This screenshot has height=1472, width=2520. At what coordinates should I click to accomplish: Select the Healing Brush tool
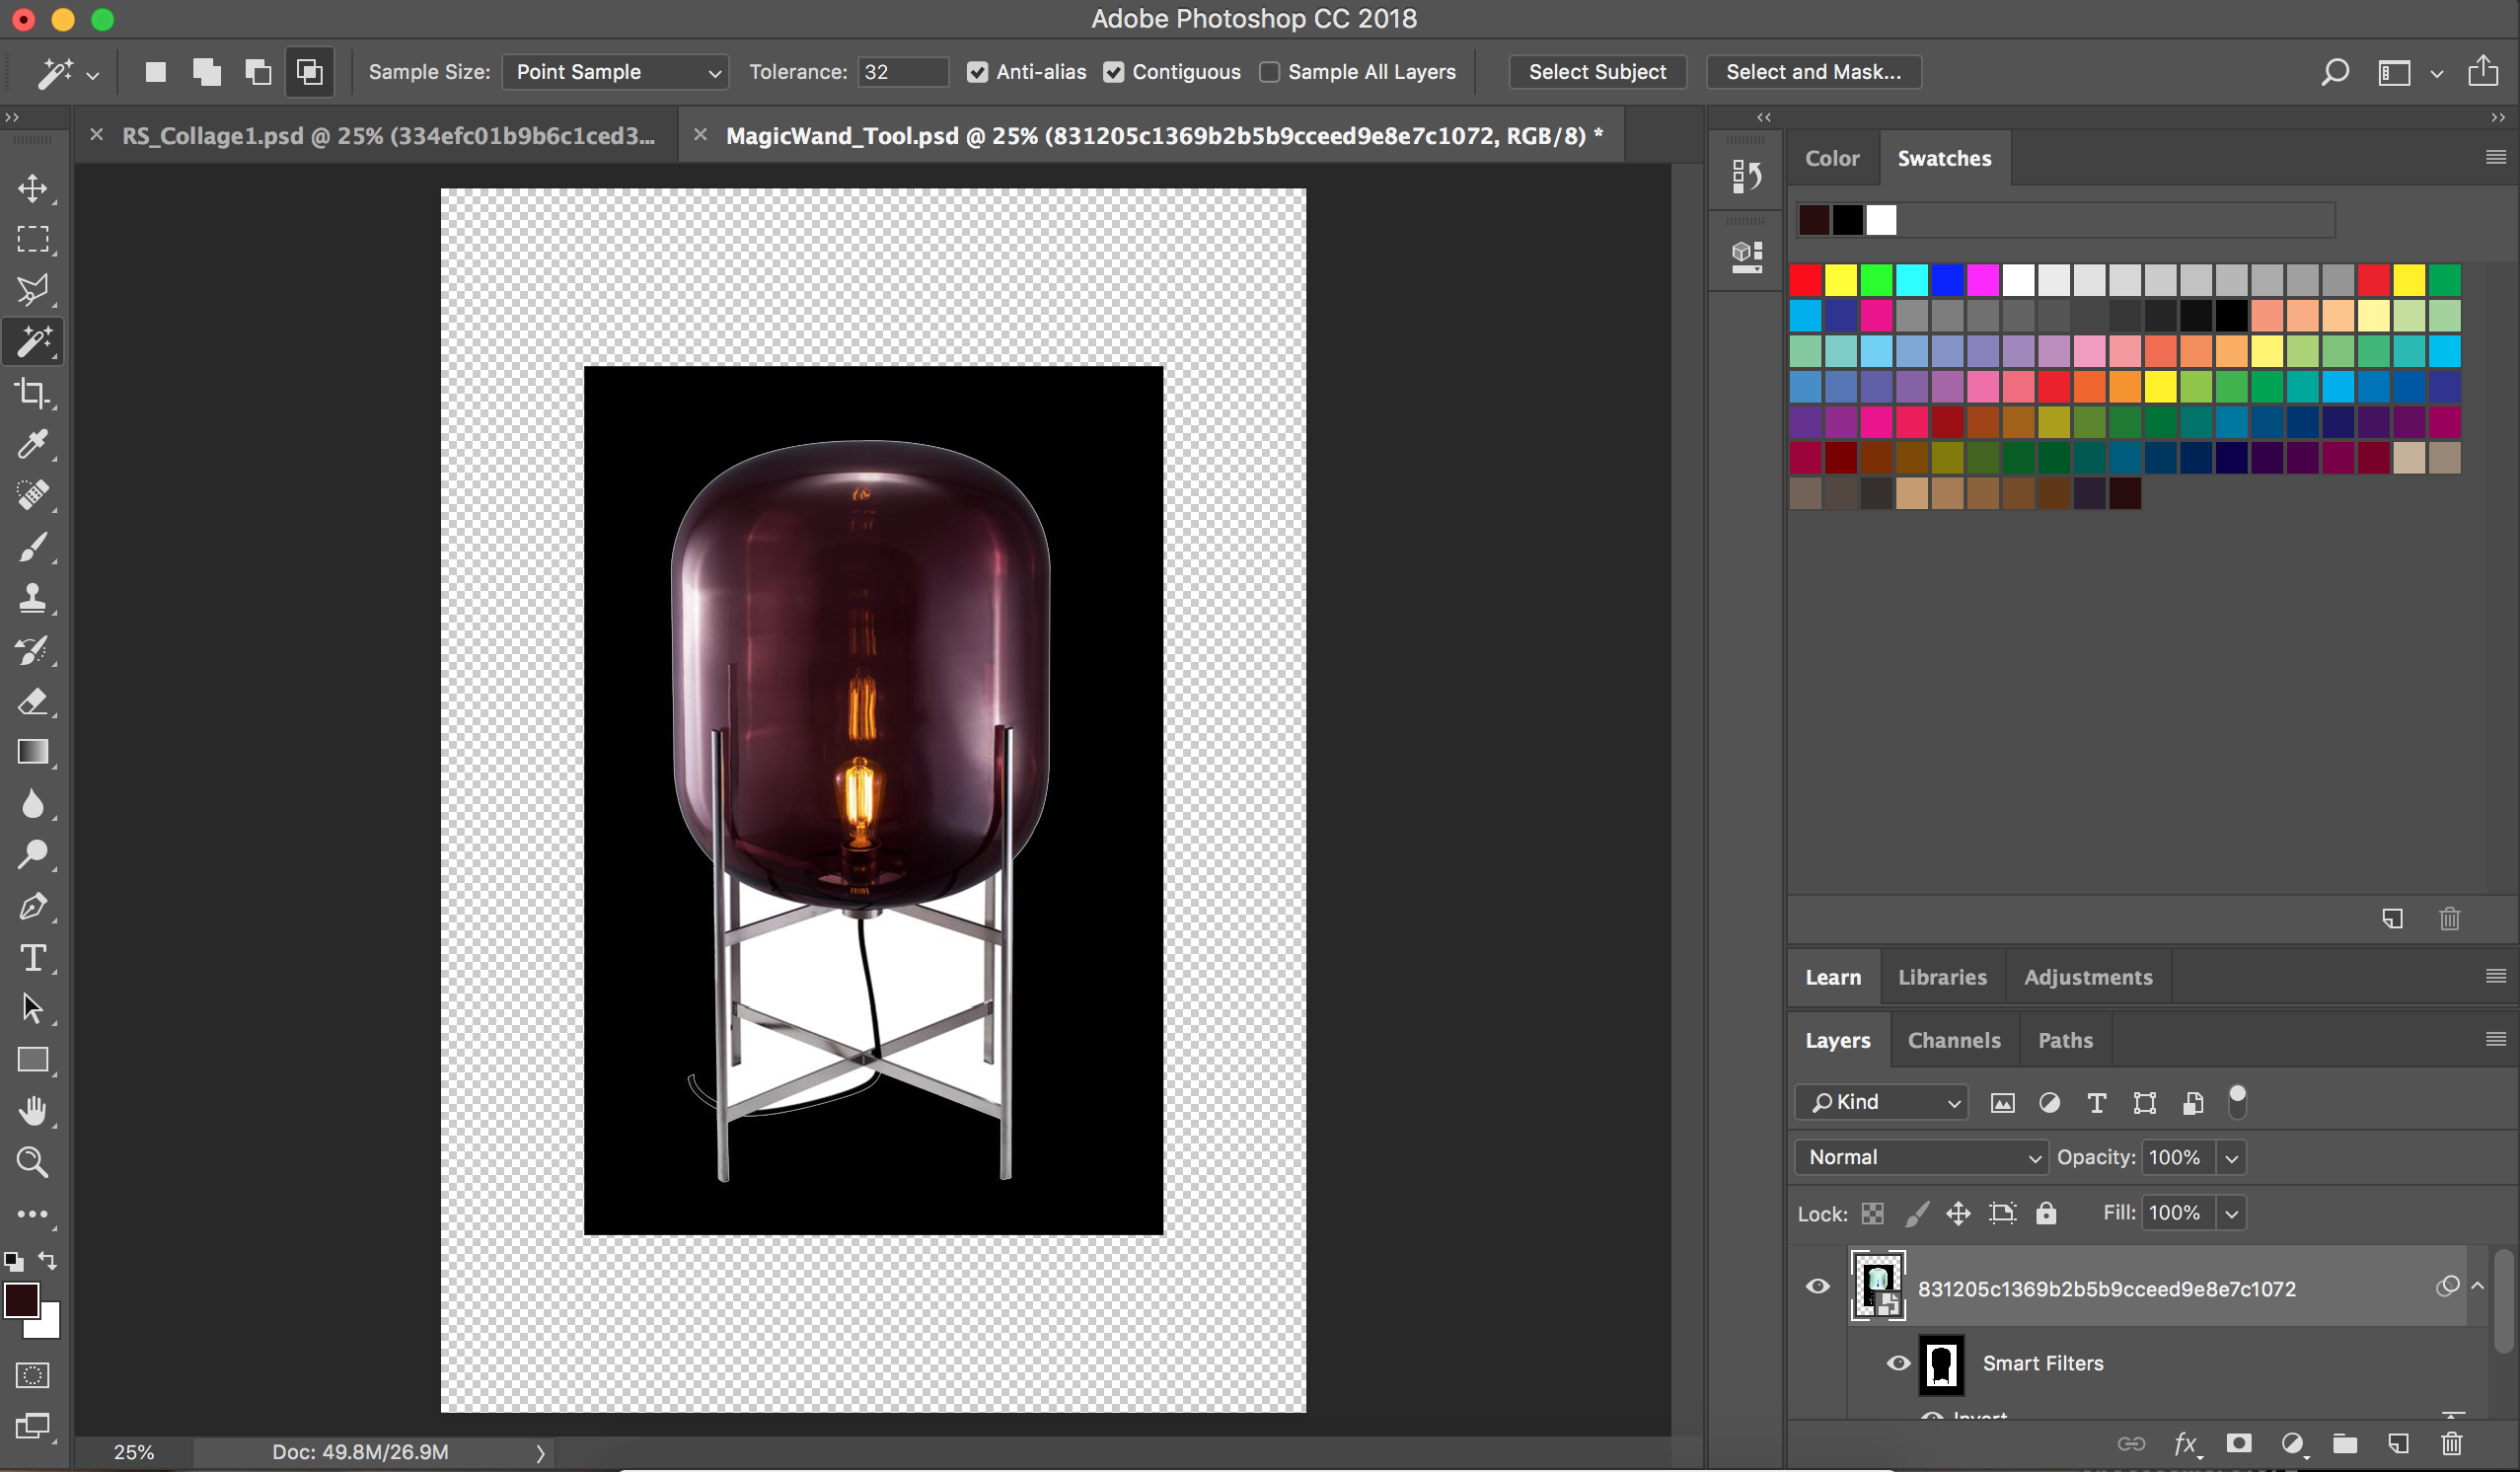click(x=33, y=495)
